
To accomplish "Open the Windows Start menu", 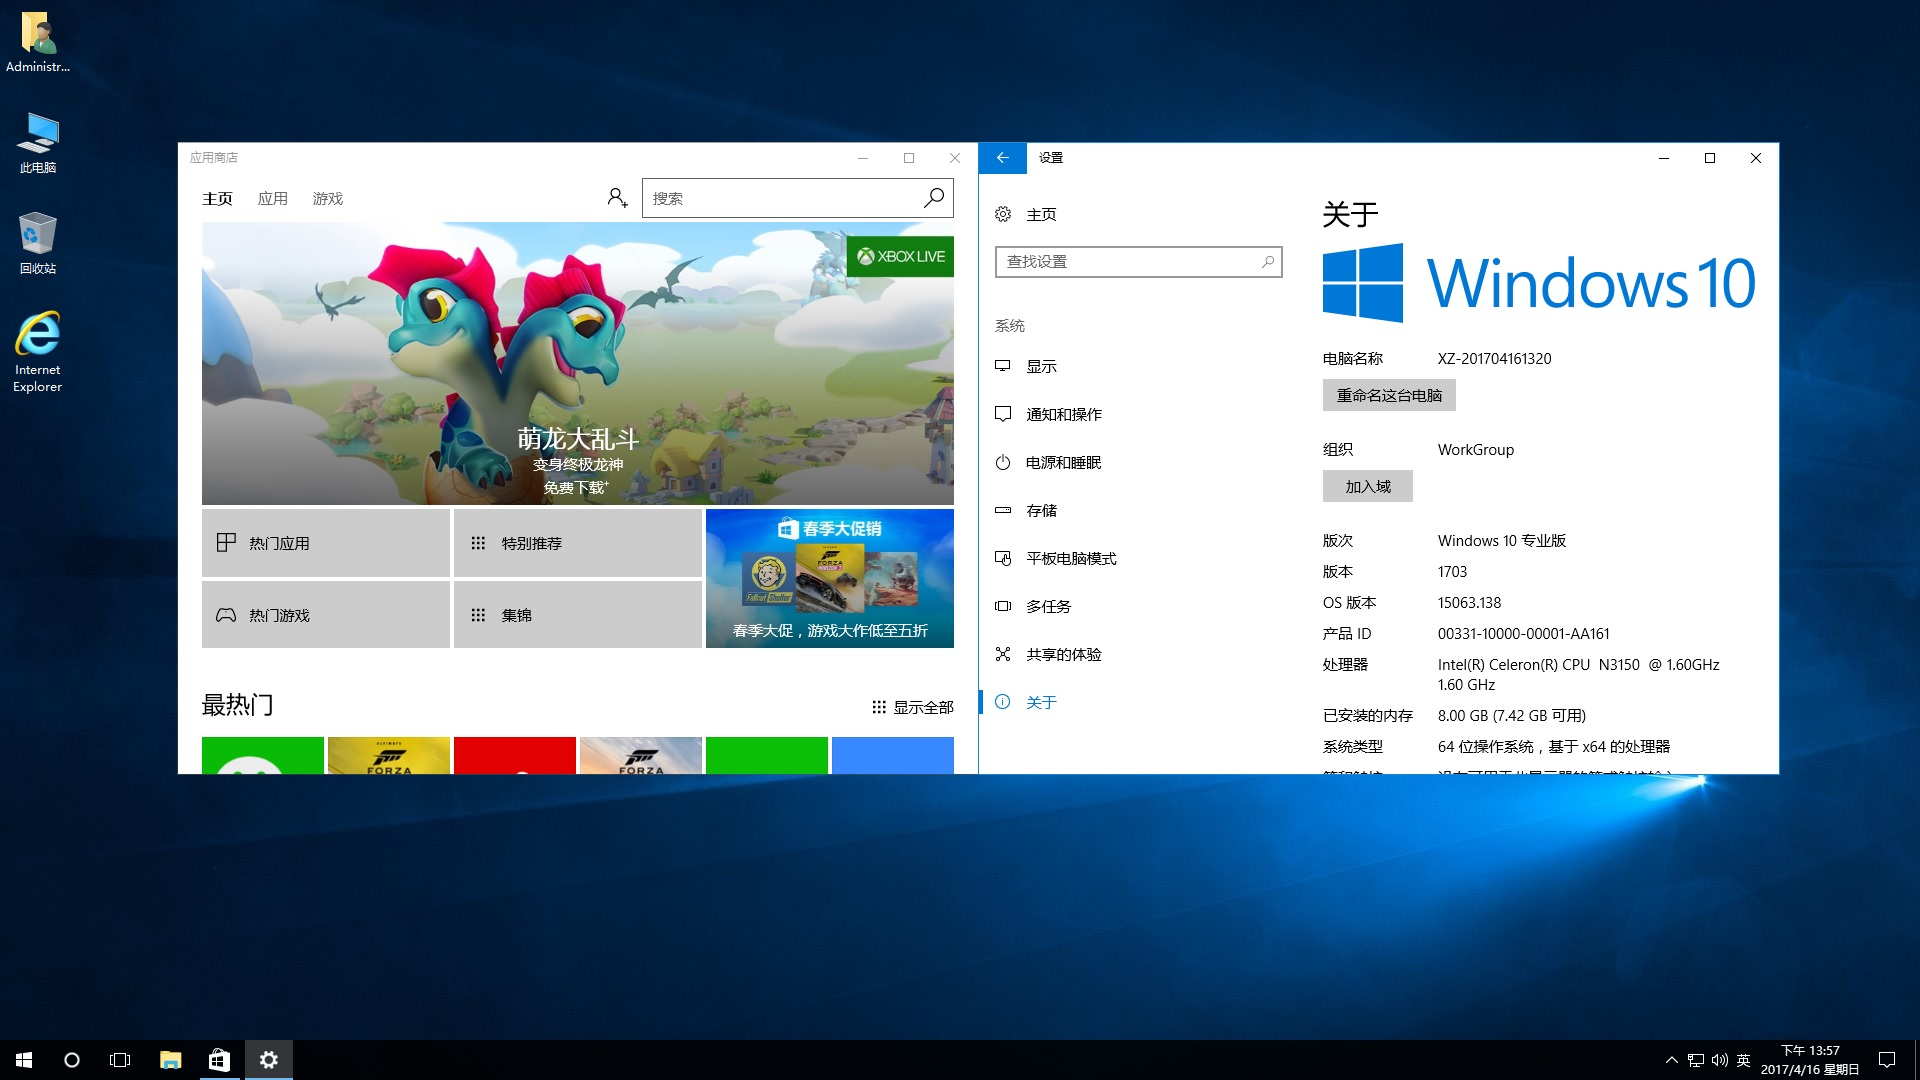I will pyautogui.click(x=24, y=1060).
